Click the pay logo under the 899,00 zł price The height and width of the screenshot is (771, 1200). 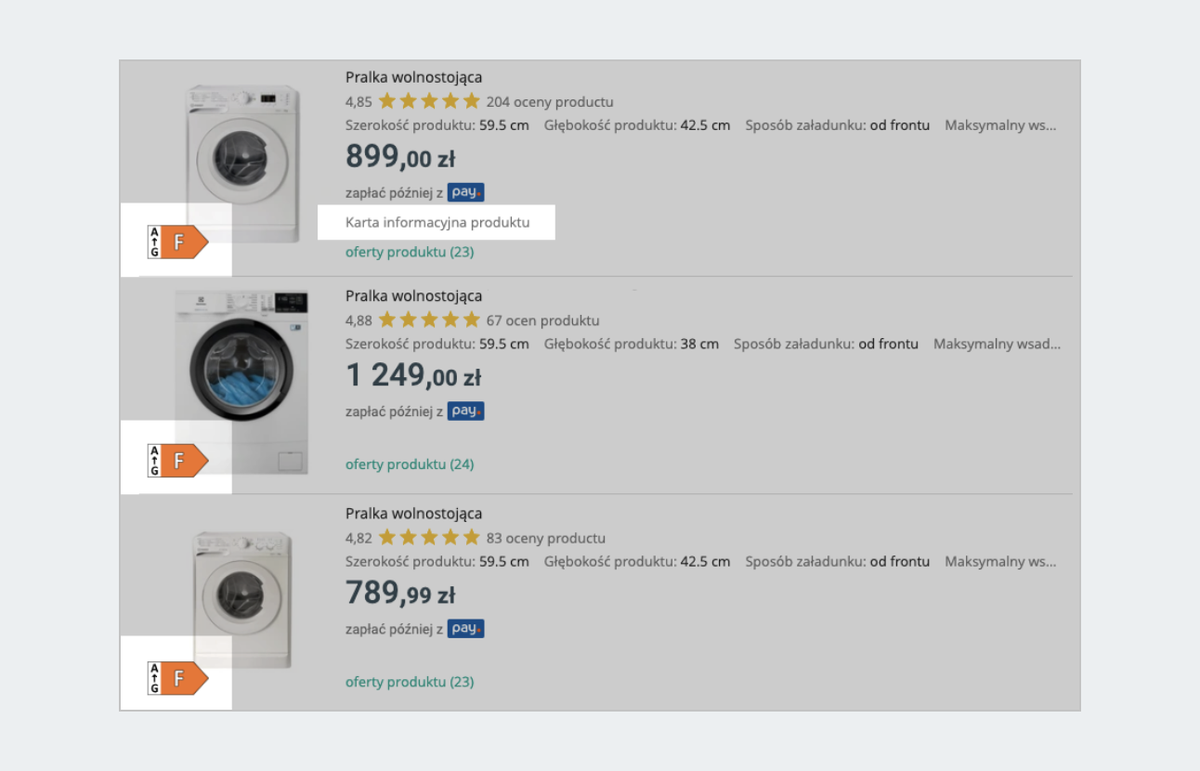[x=466, y=193]
